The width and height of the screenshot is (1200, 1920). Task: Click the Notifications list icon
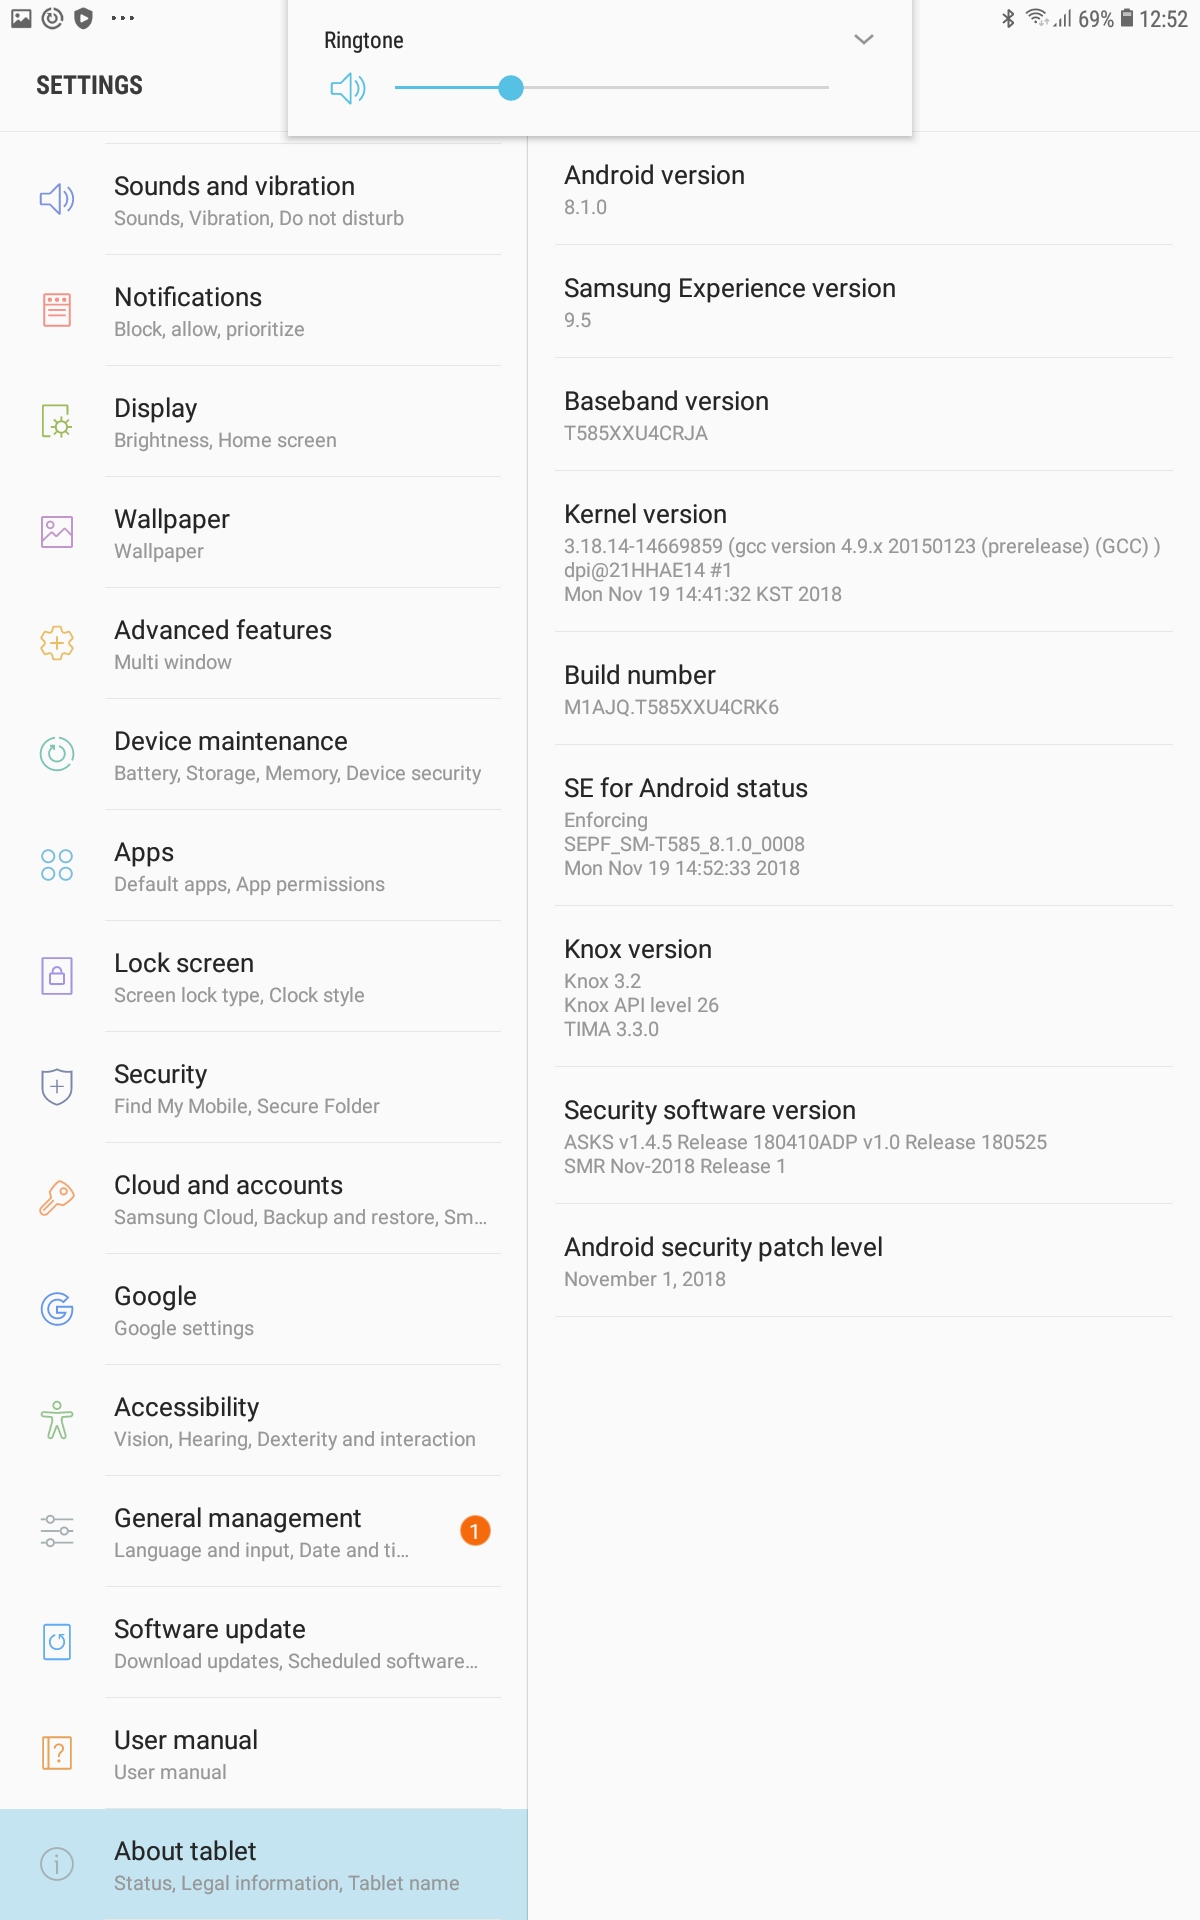pos(57,310)
